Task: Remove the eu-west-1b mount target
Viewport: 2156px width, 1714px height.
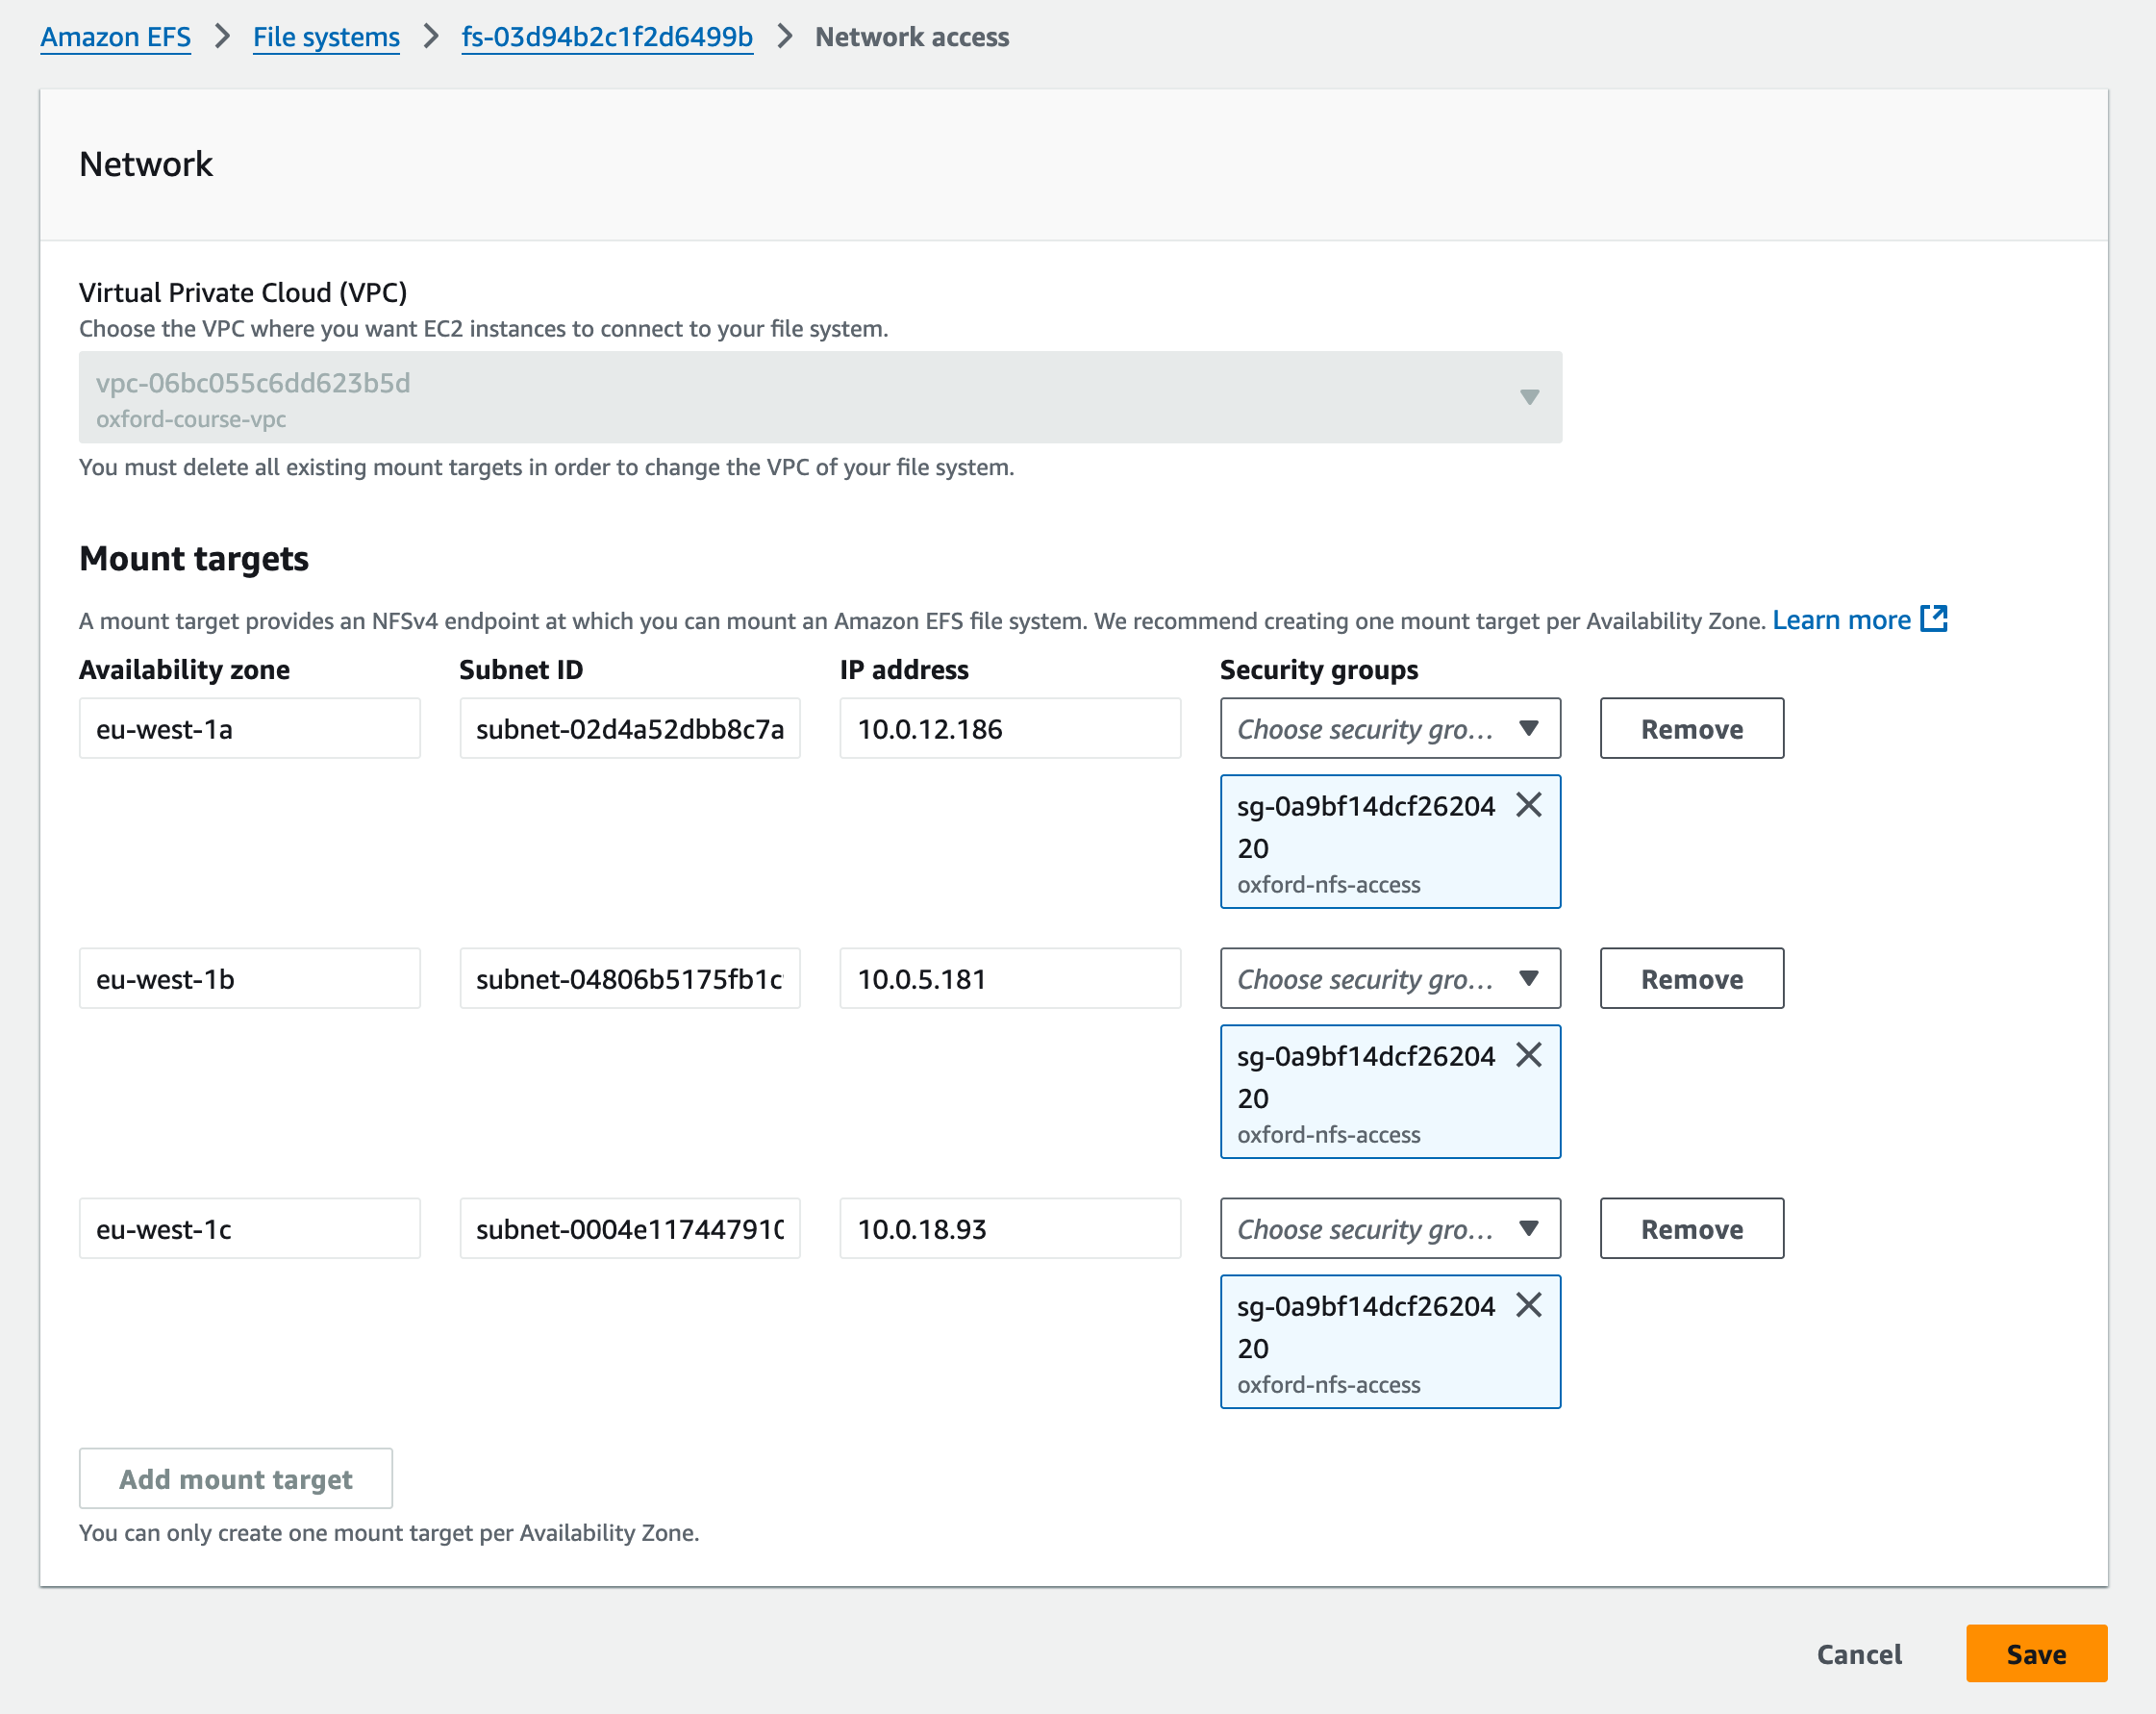Action: (x=1691, y=979)
